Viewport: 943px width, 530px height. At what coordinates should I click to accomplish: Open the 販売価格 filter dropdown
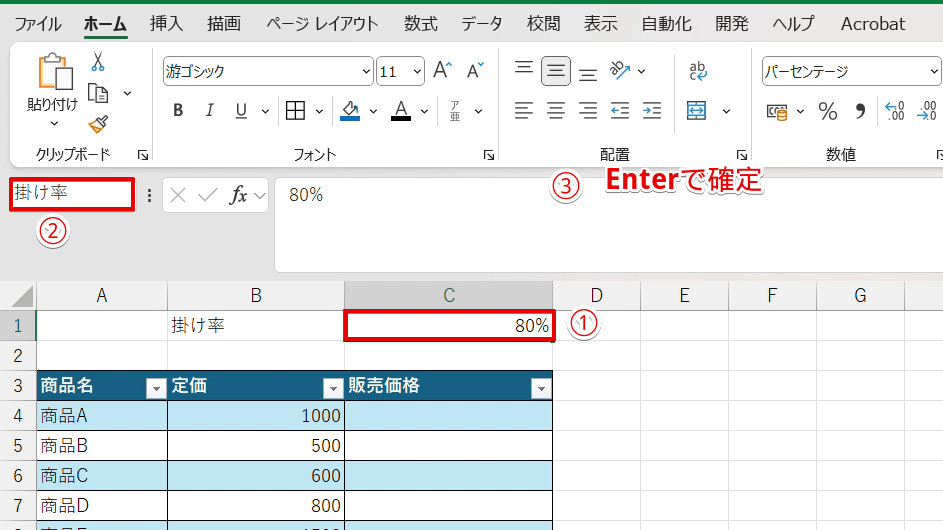pos(541,389)
